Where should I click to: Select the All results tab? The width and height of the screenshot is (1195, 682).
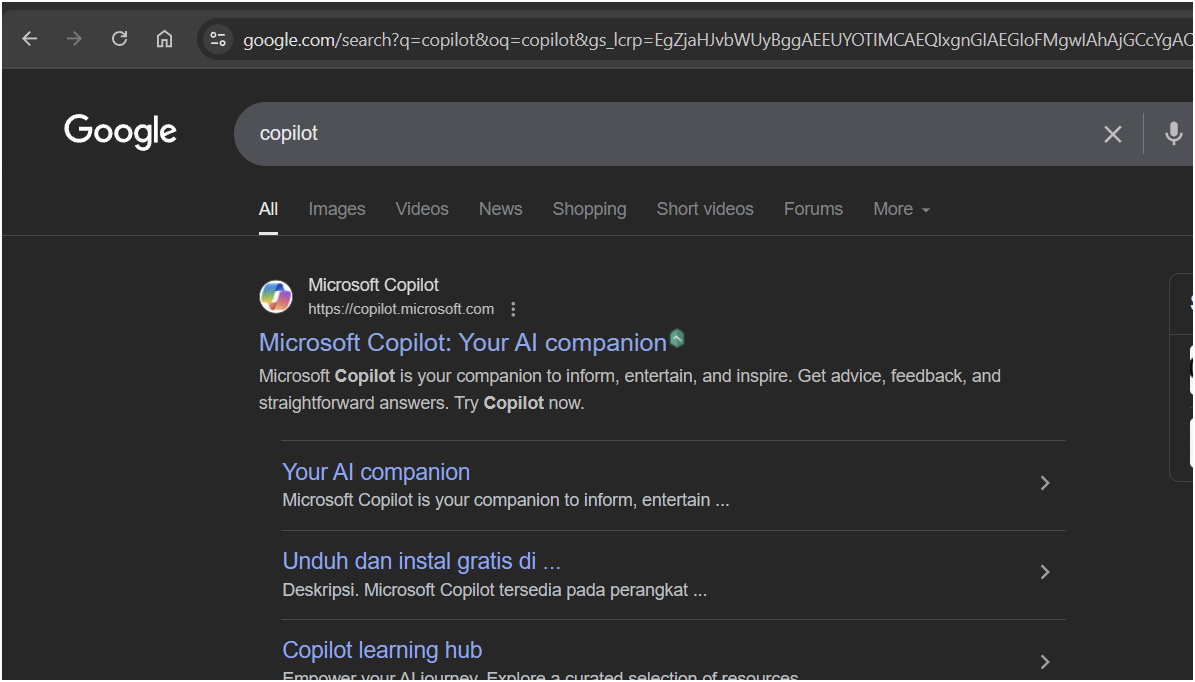[x=268, y=209]
